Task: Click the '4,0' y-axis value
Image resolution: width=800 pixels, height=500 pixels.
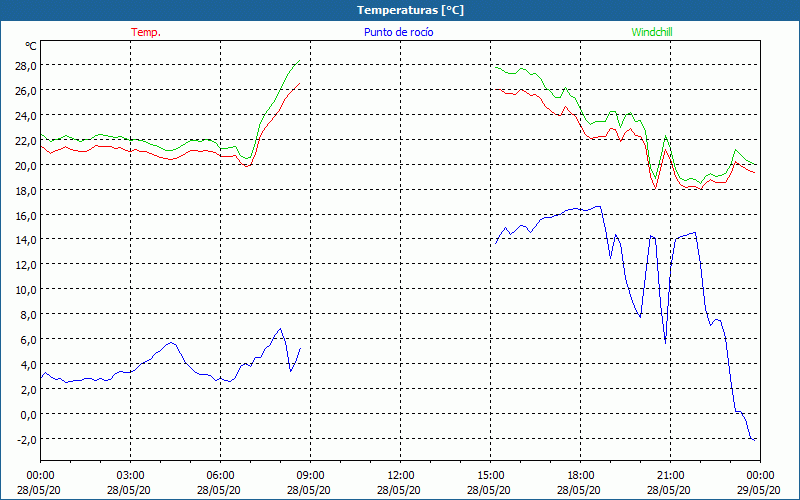Action: click(28, 365)
